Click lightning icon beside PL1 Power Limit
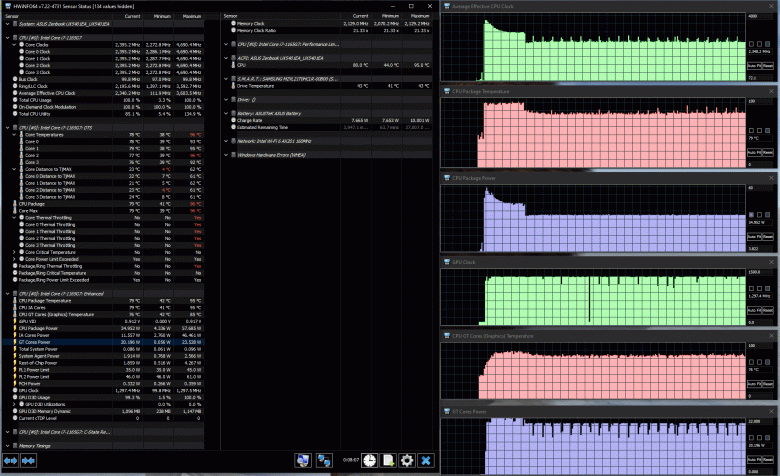This screenshot has width=780, height=476. (15, 370)
